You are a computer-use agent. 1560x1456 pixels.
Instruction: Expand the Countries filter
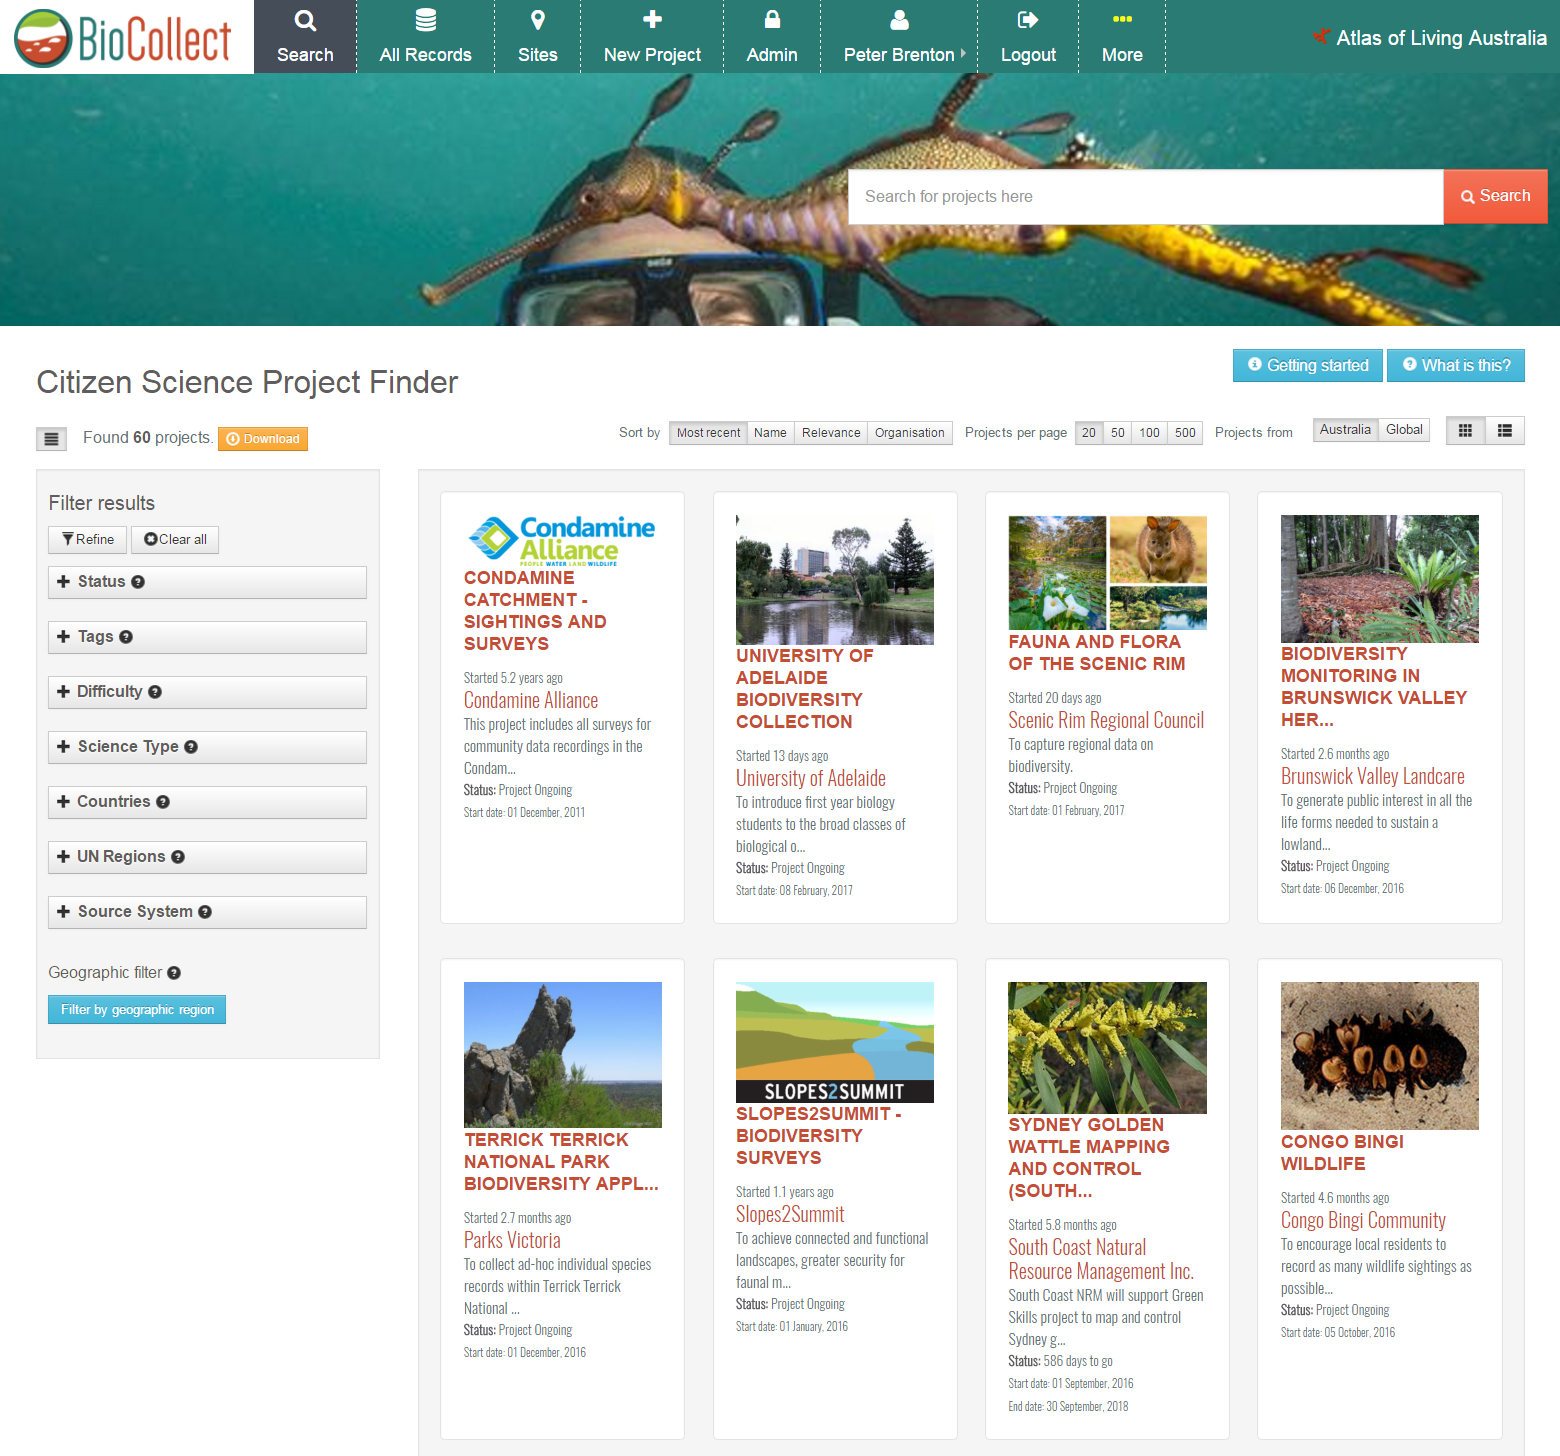(207, 802)
